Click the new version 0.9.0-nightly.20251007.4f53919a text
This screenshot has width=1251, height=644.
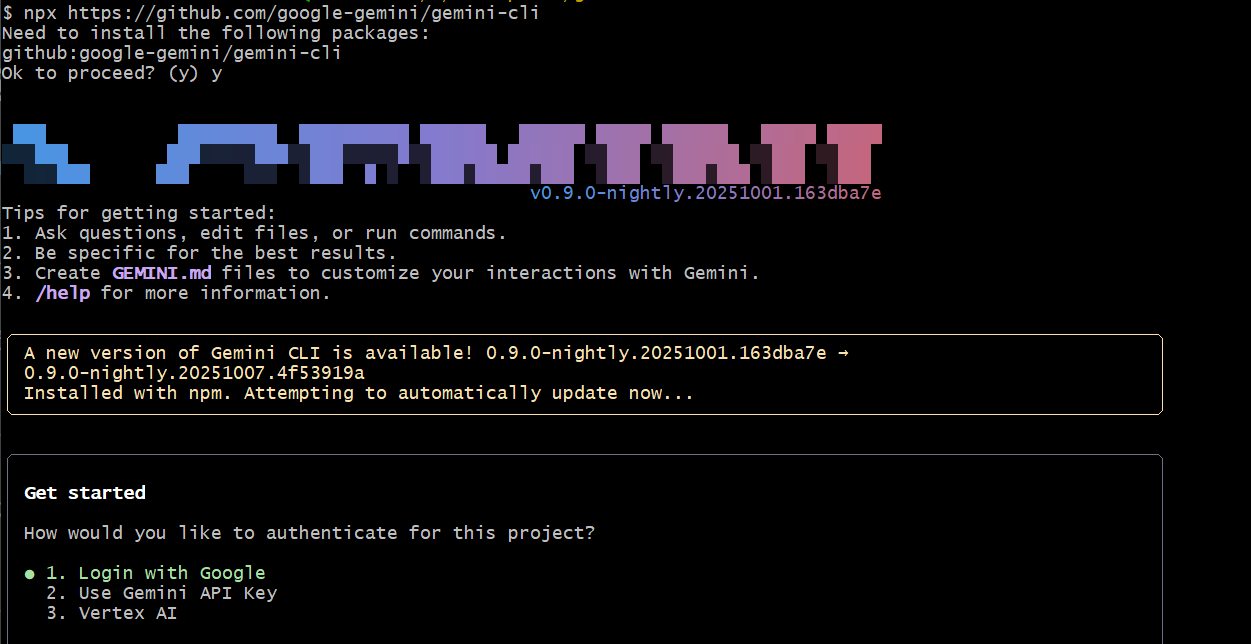point(194,373)
